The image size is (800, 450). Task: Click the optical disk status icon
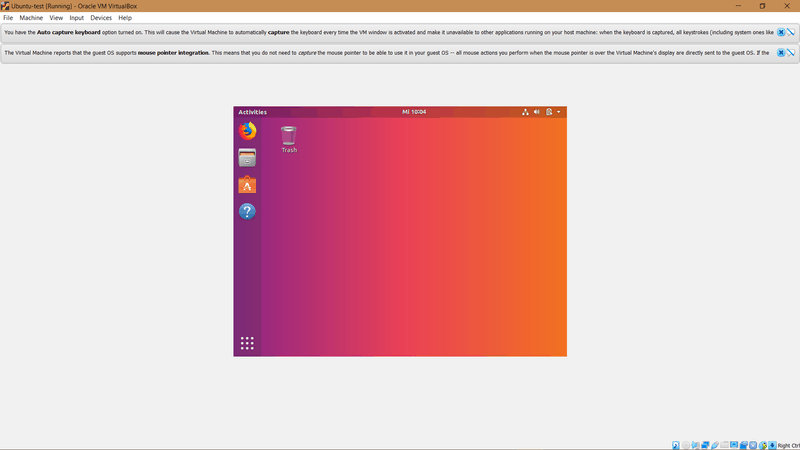click(686, 445)
